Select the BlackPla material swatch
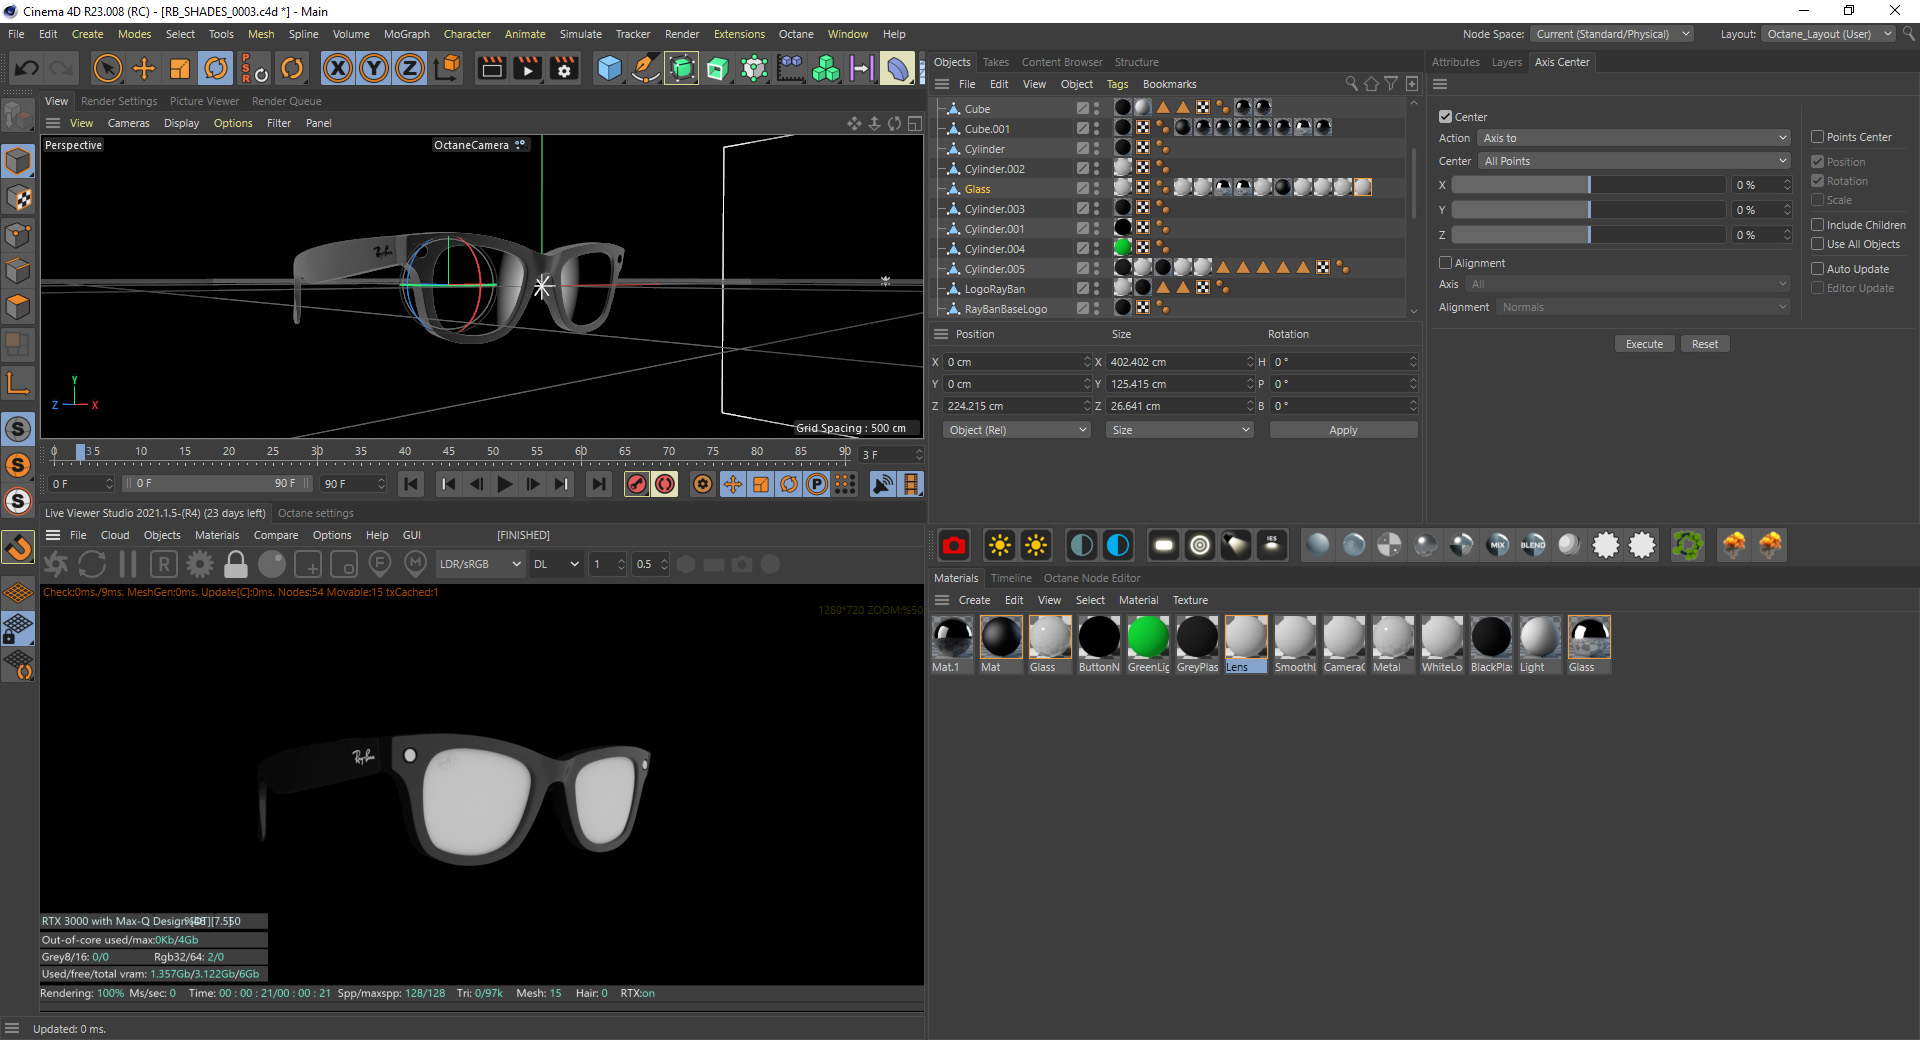Viewport: 1920px width, 1040px height. click(1491, 644)
